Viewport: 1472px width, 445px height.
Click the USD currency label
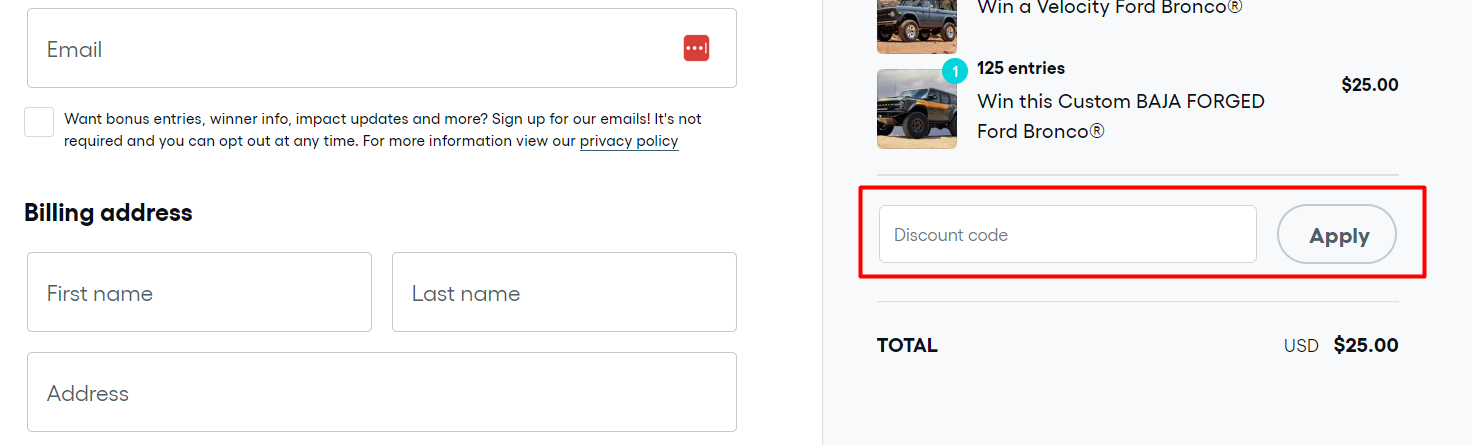point(1301,346)
